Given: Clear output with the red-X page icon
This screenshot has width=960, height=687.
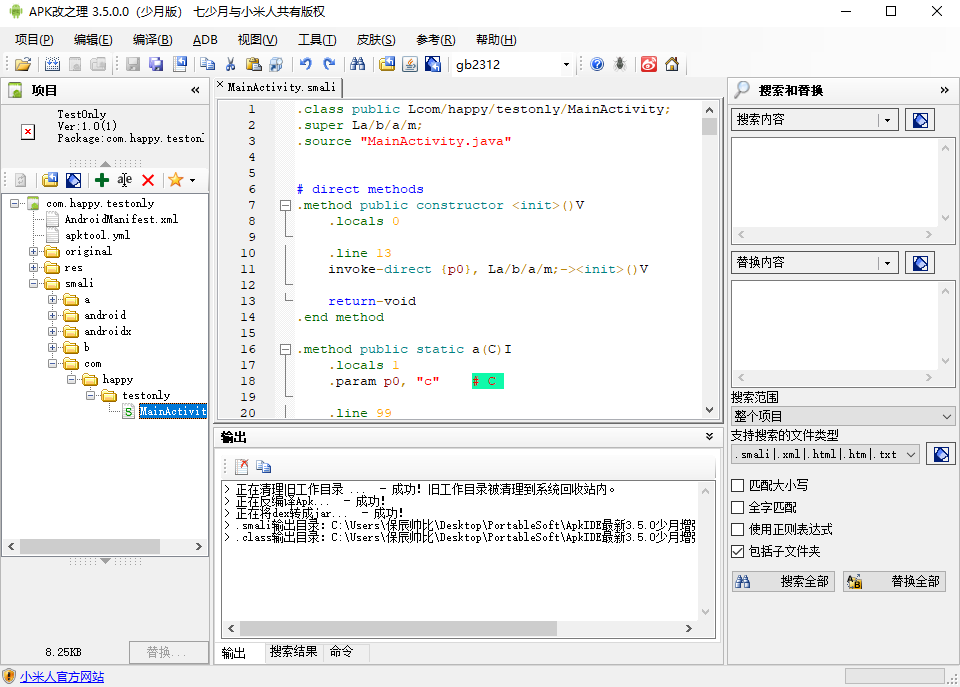Looking at the screenshot, I should (x=241, y=466).
